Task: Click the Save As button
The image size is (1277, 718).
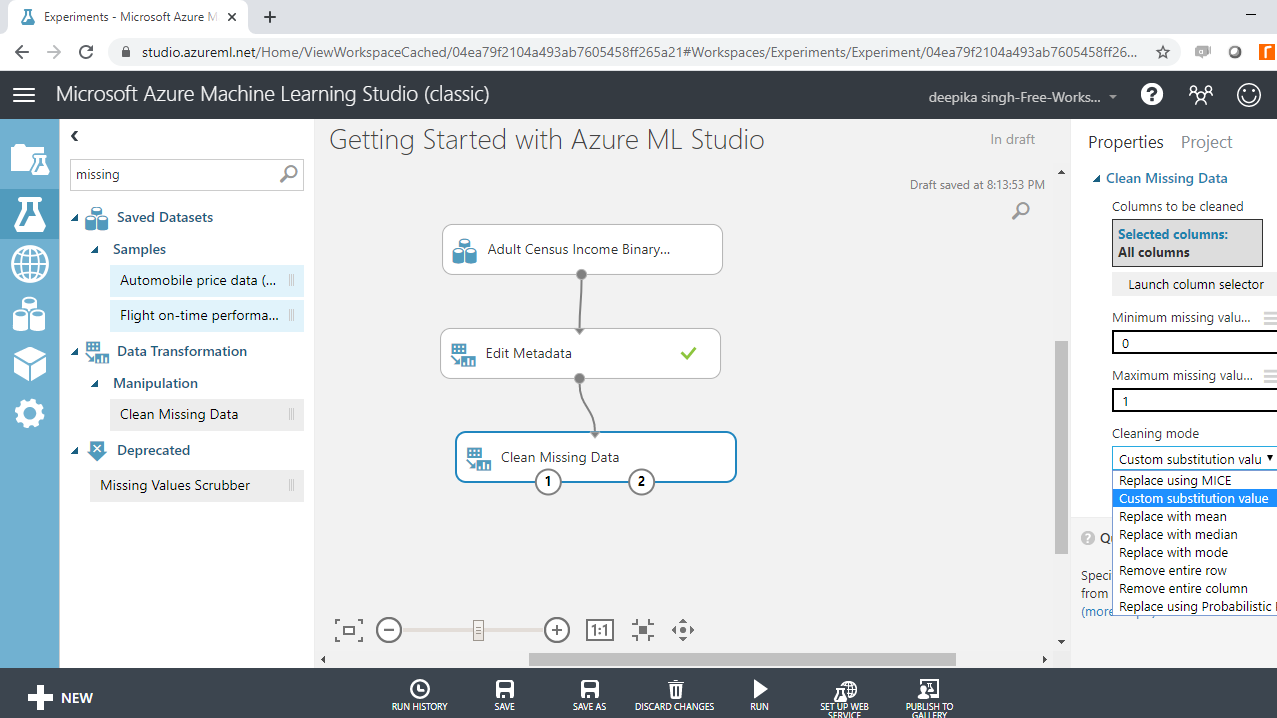Action: click(590, 695)
